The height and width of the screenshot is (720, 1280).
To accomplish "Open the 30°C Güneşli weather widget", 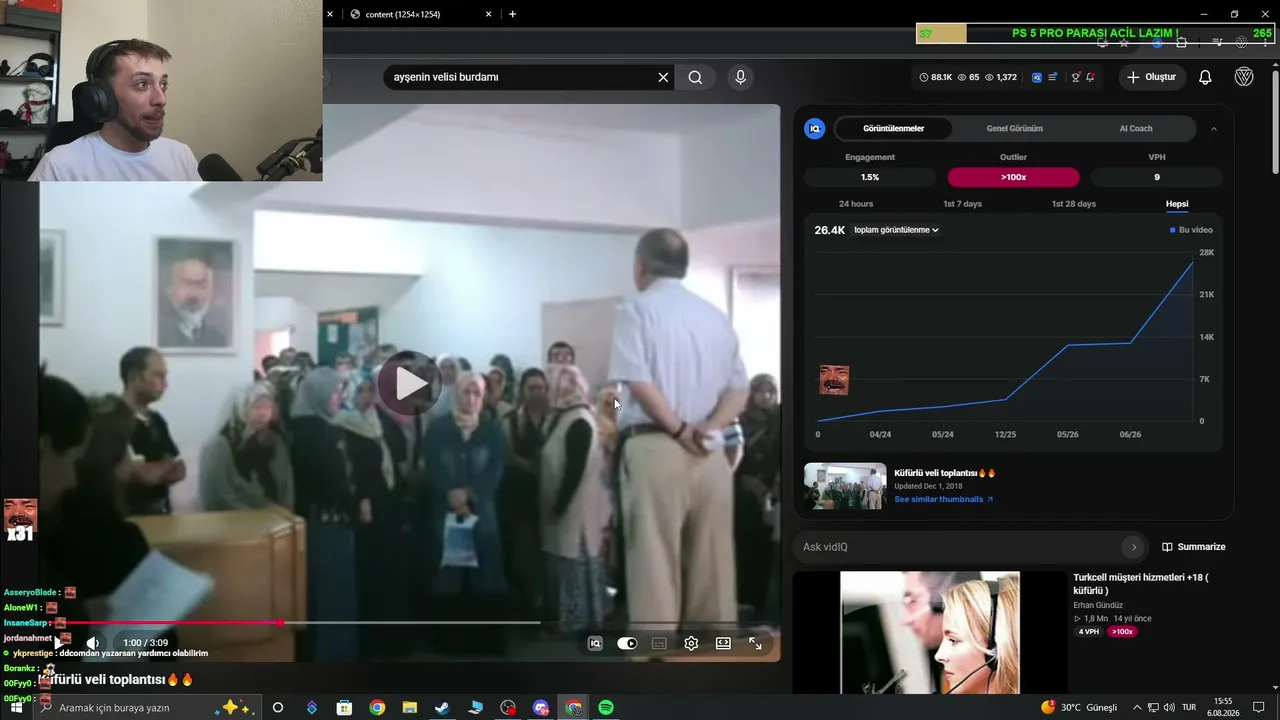I will (x=1080, y=707).
